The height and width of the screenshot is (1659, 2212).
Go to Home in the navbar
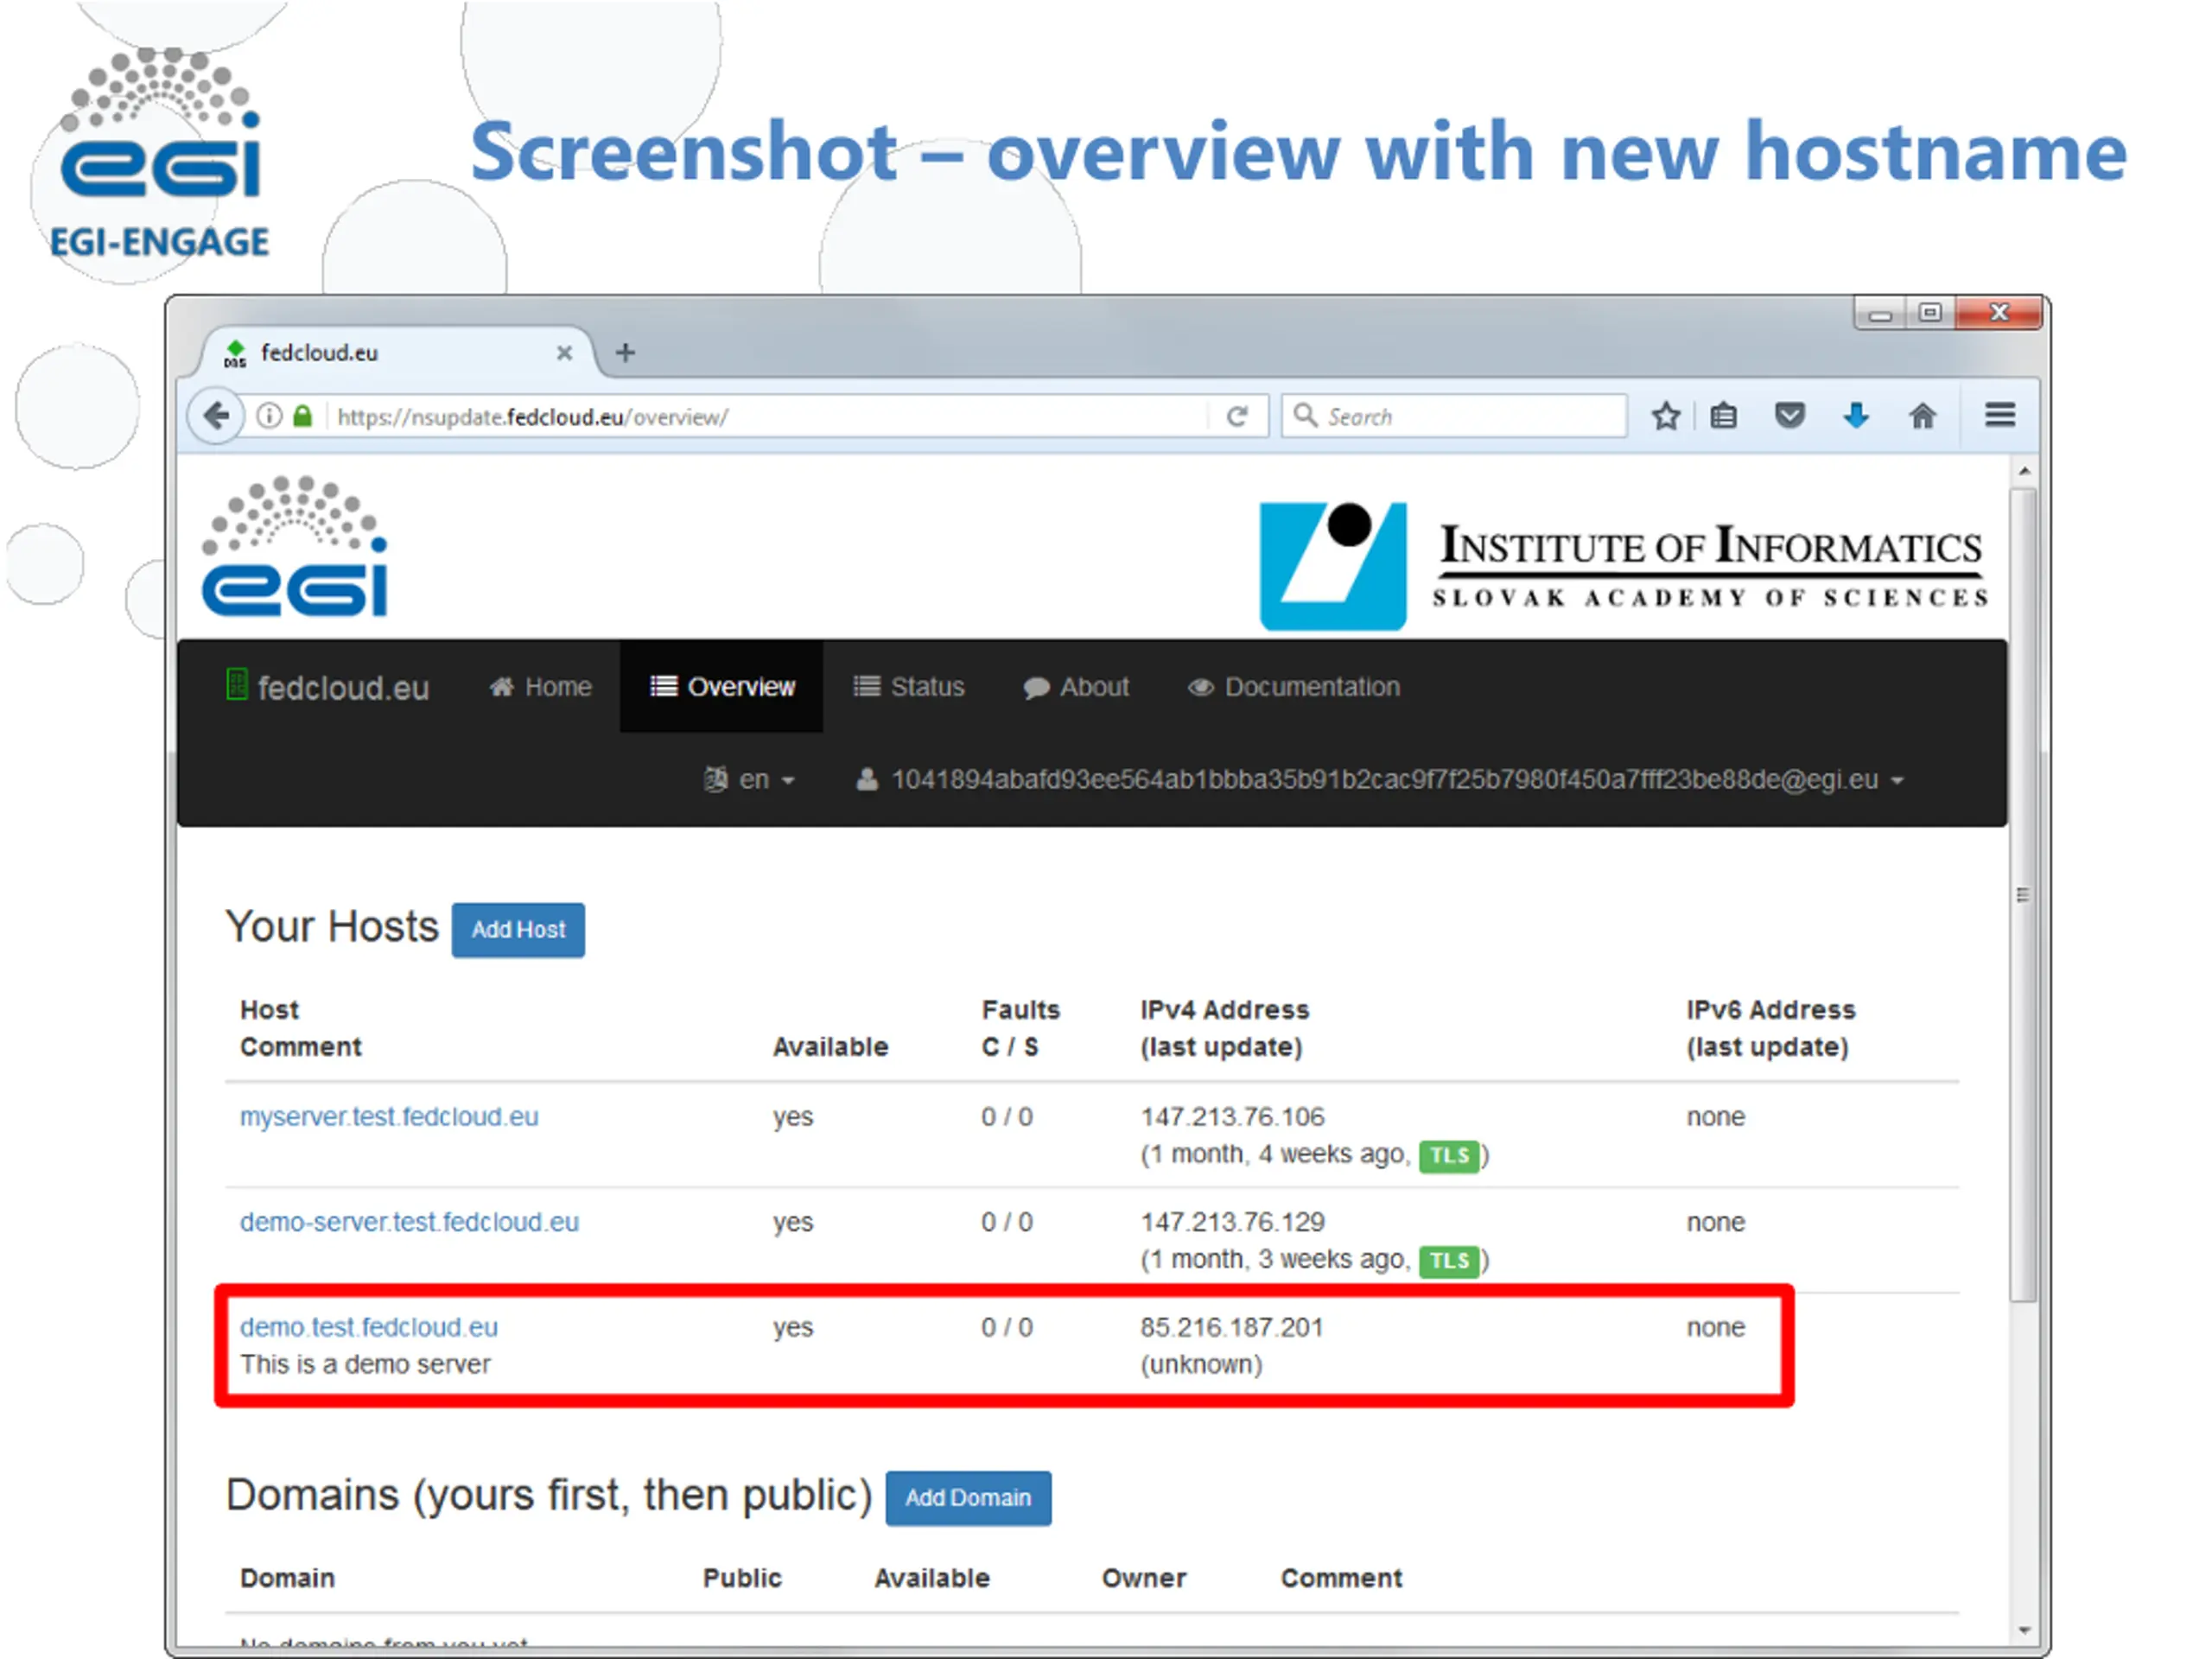pyautogui.click(x=541, y=687)
